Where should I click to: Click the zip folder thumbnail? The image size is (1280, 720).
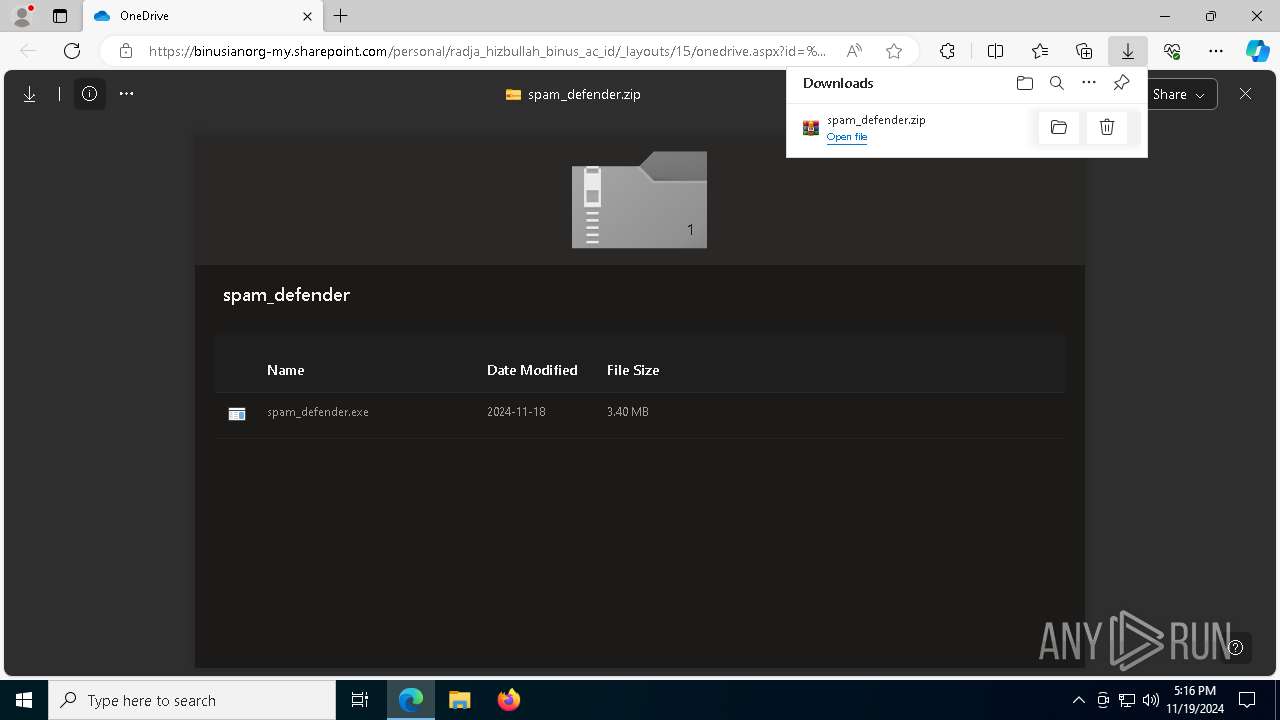click(x=639, y=200)
